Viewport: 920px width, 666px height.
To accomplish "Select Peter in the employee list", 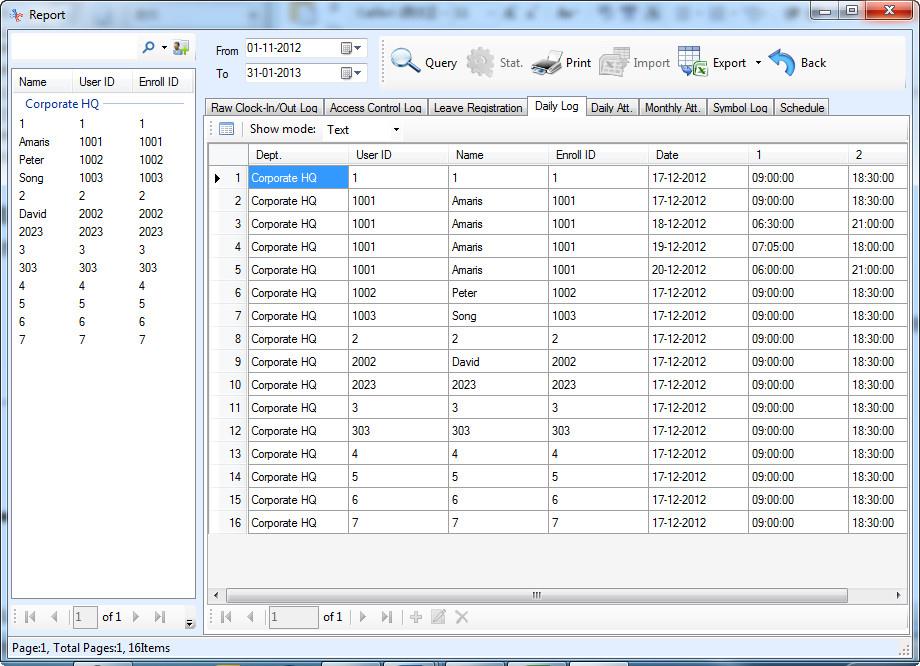I will (32, 160).
